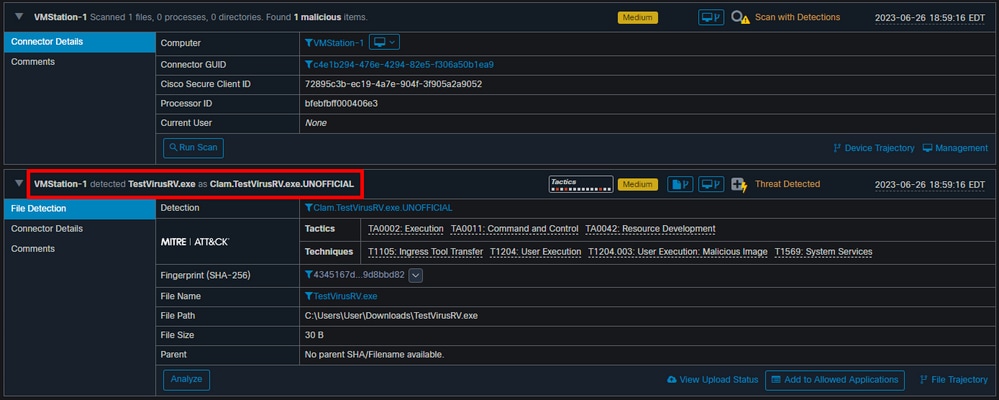Click timestamp on Threat Detected event
The height and width of the screenshot is (400, 999).
point(930,185)
